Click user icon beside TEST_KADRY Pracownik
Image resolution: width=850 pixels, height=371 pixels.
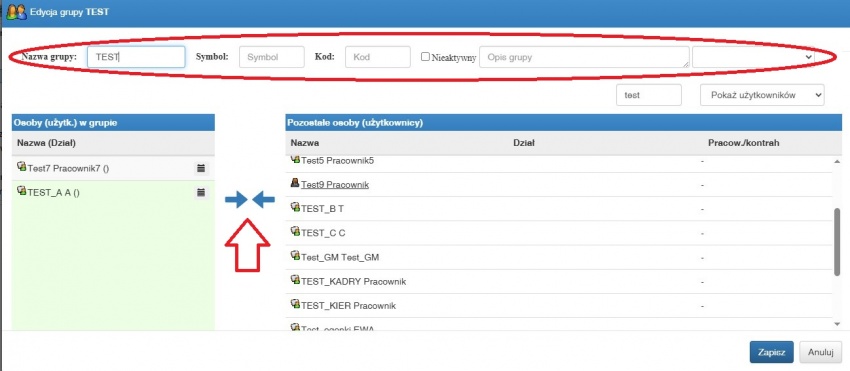point(295,280)
